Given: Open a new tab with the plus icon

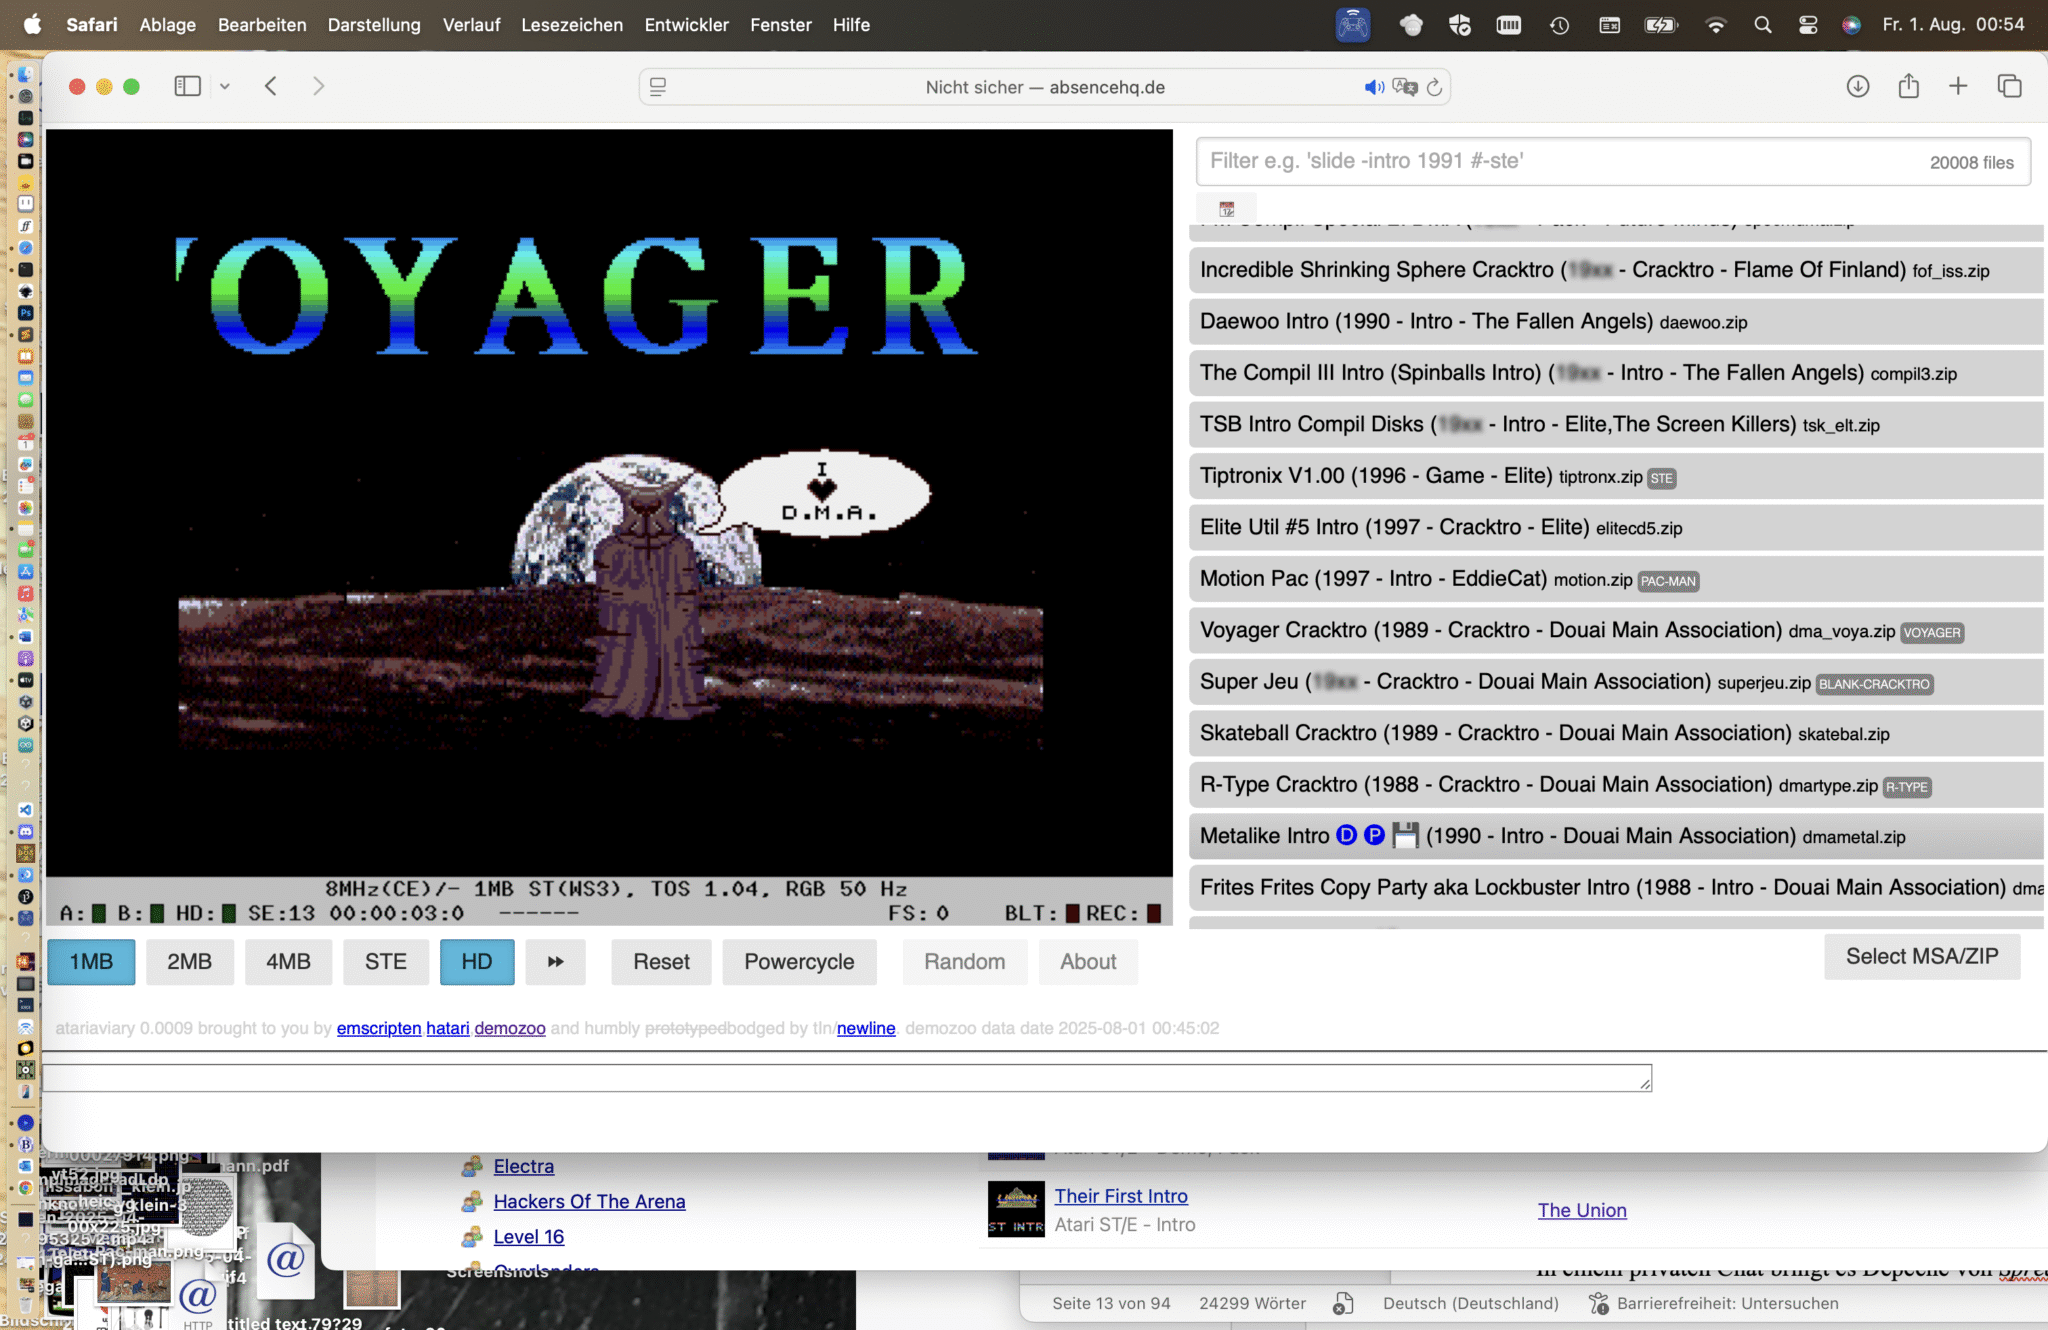Looking at the screenshot, I should coord(1958,86).
